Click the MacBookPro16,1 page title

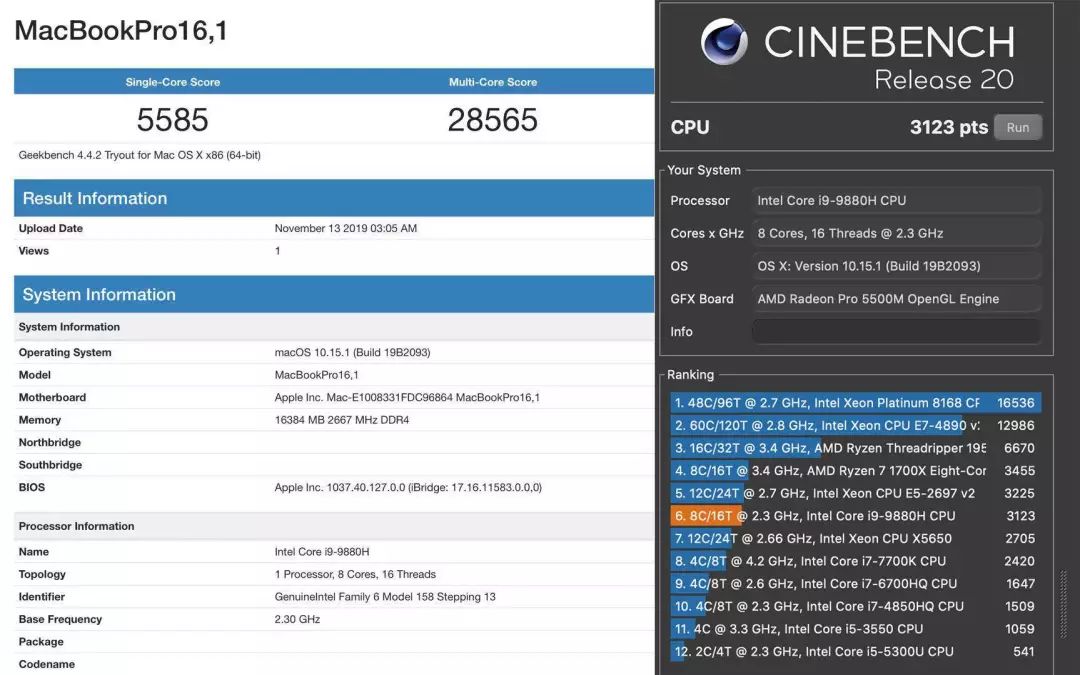[x=121, y=31]
